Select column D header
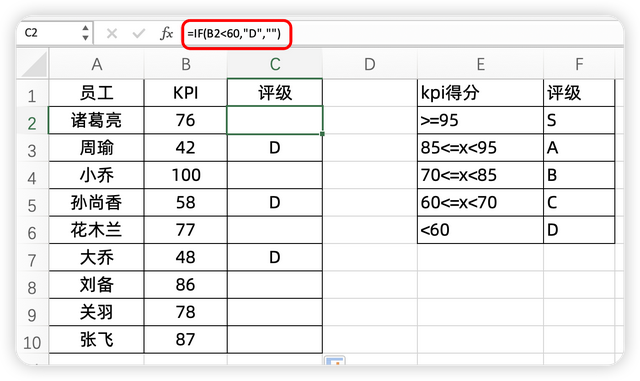 click(x=370, y=64)
